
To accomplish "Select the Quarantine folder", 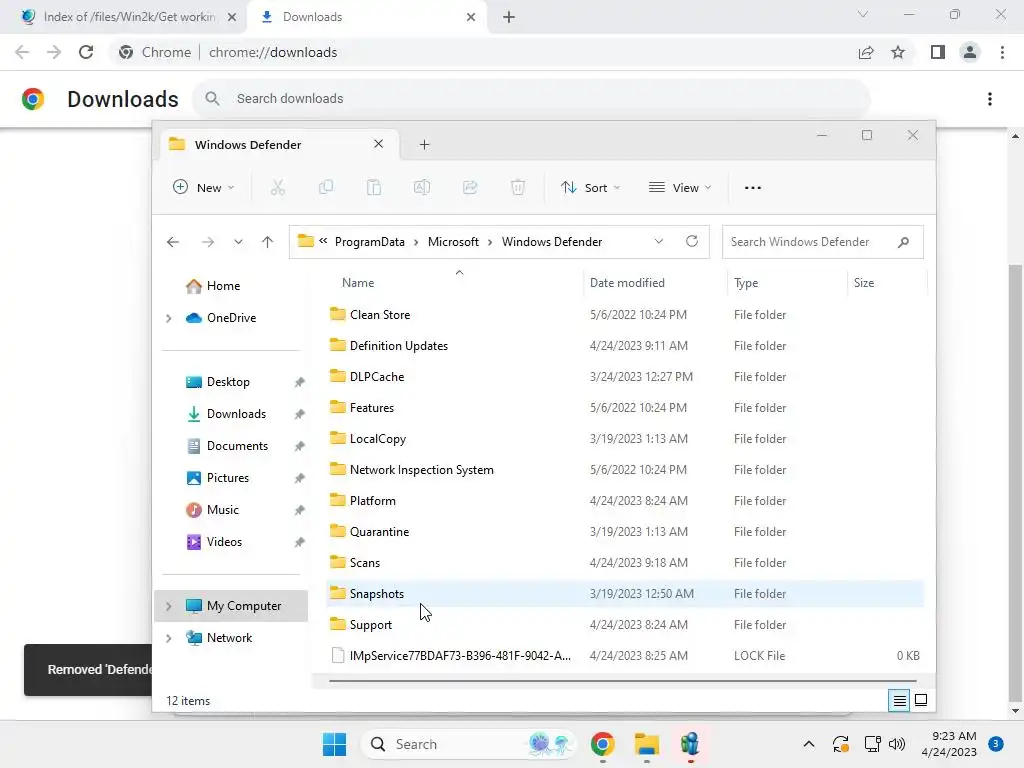I will tap(625, 532).
